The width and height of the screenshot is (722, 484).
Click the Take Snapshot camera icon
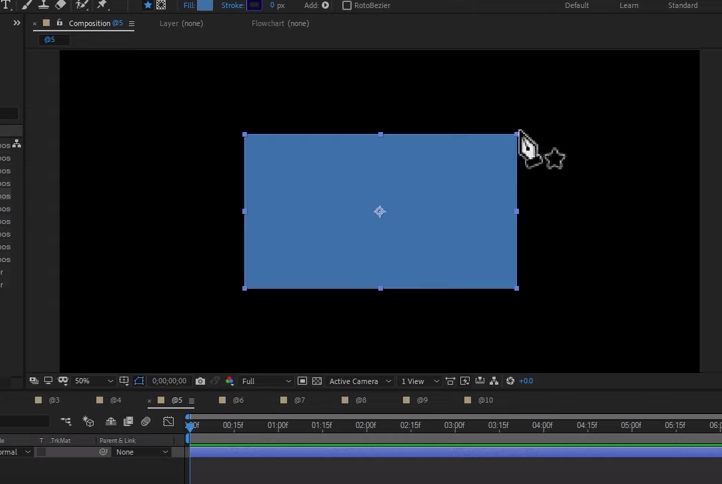(200, 381)
